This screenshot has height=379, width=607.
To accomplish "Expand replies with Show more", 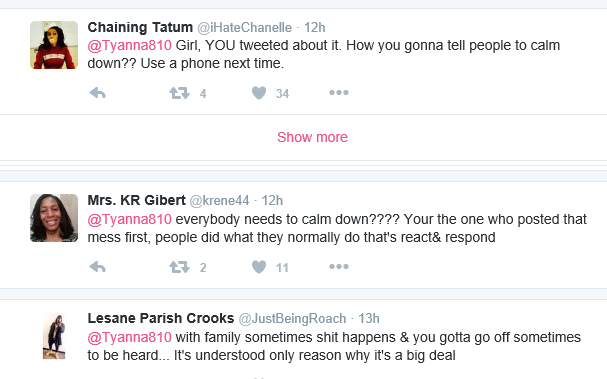I will click(312, 137).
